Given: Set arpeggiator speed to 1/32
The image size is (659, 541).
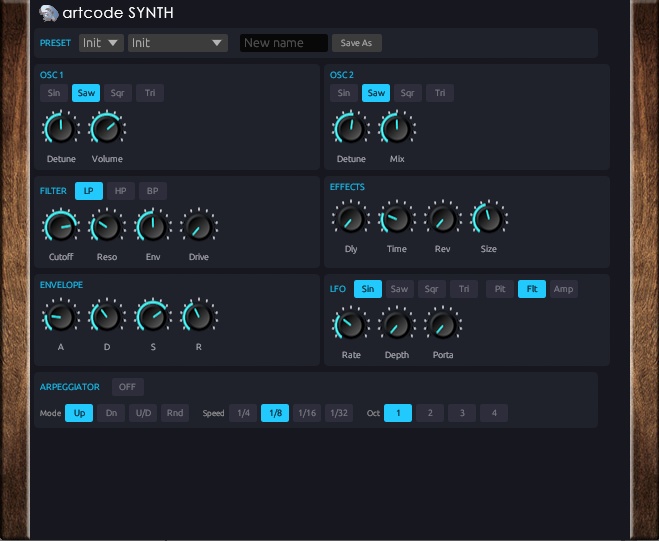Looking at the screenshot, I should (x=339, y=413).
